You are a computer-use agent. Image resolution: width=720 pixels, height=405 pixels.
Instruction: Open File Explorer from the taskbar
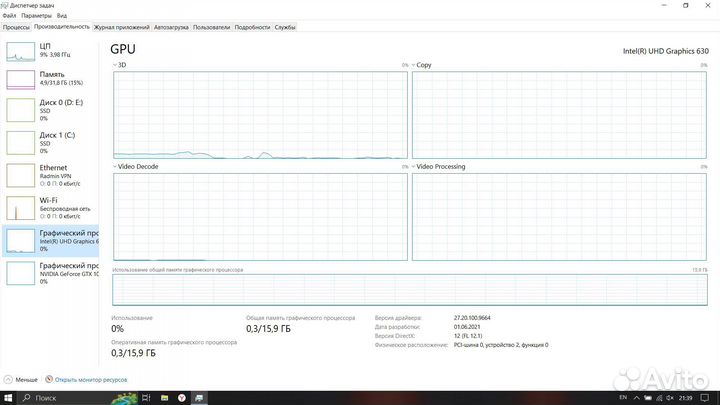point(164,398)
